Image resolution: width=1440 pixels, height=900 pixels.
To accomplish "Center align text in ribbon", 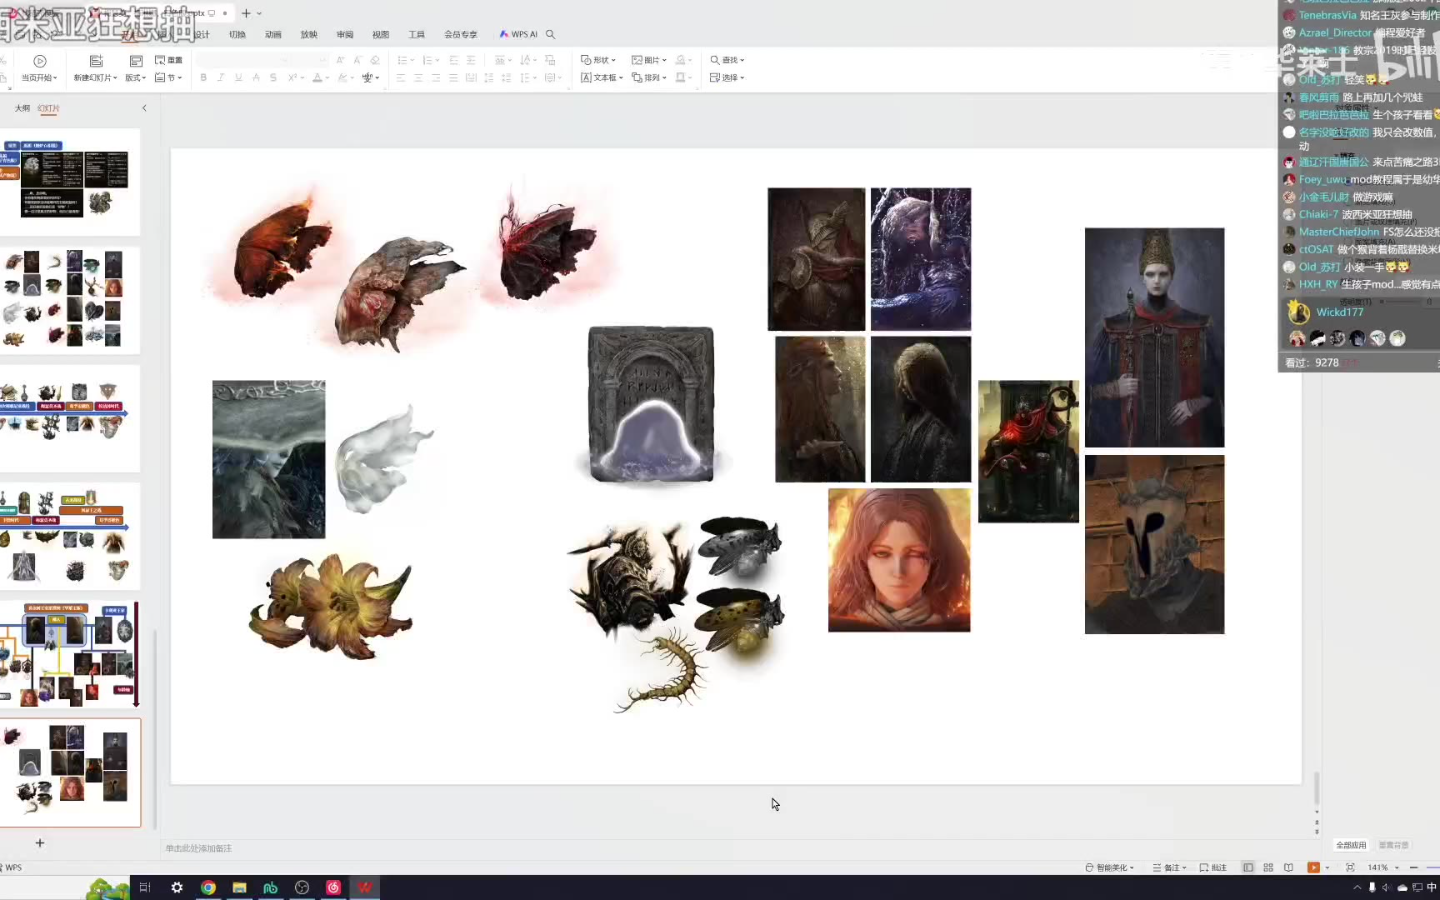I will [418, 78].
